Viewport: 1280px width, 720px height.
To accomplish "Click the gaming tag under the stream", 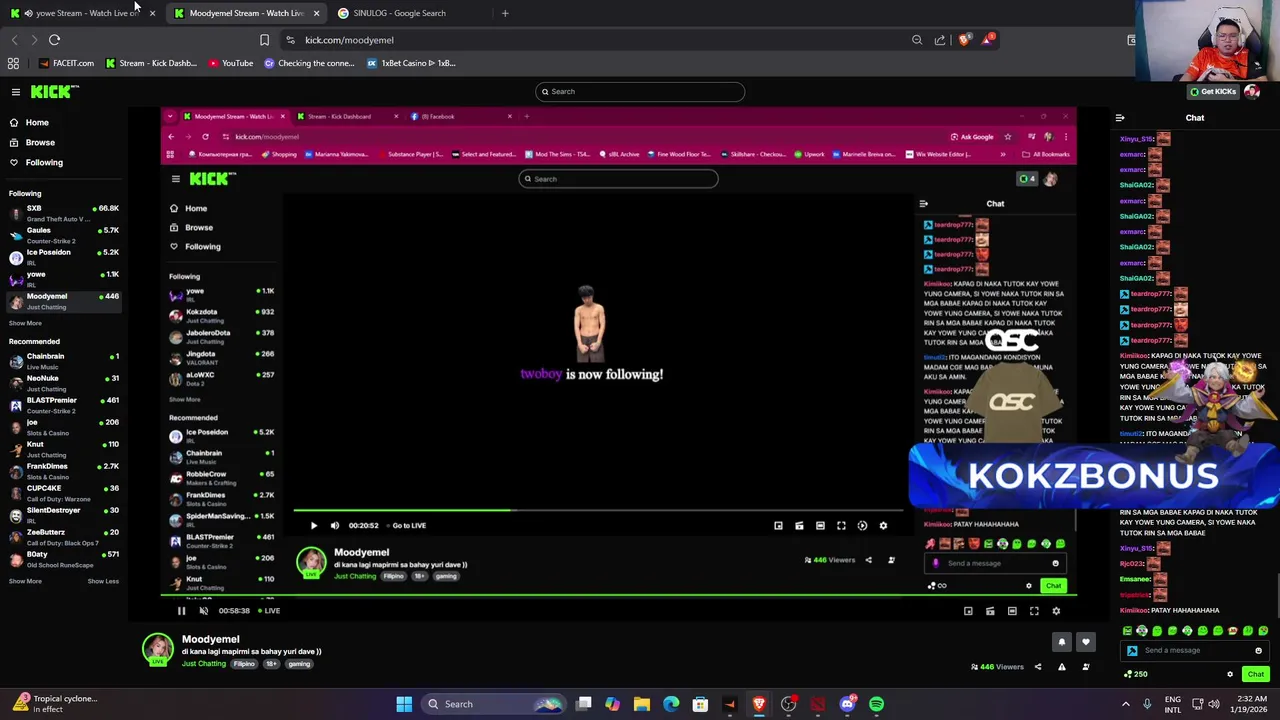I will 299,664.
